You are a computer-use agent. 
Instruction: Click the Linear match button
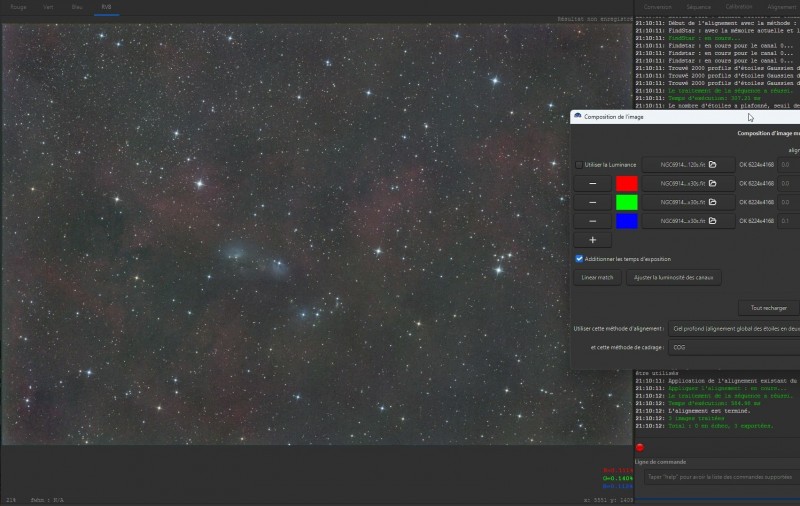pyautogui.click(x=597, y=278)
